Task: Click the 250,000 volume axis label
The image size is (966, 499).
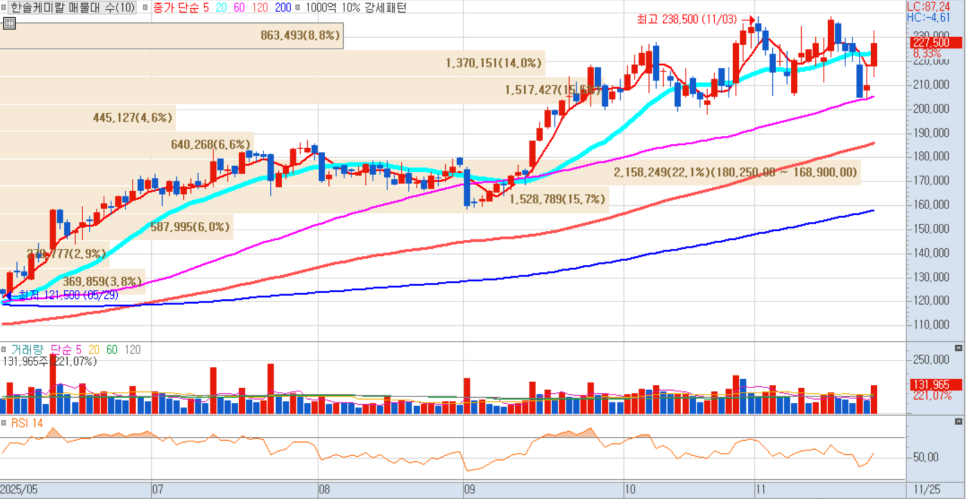Action: click(931, 360)
